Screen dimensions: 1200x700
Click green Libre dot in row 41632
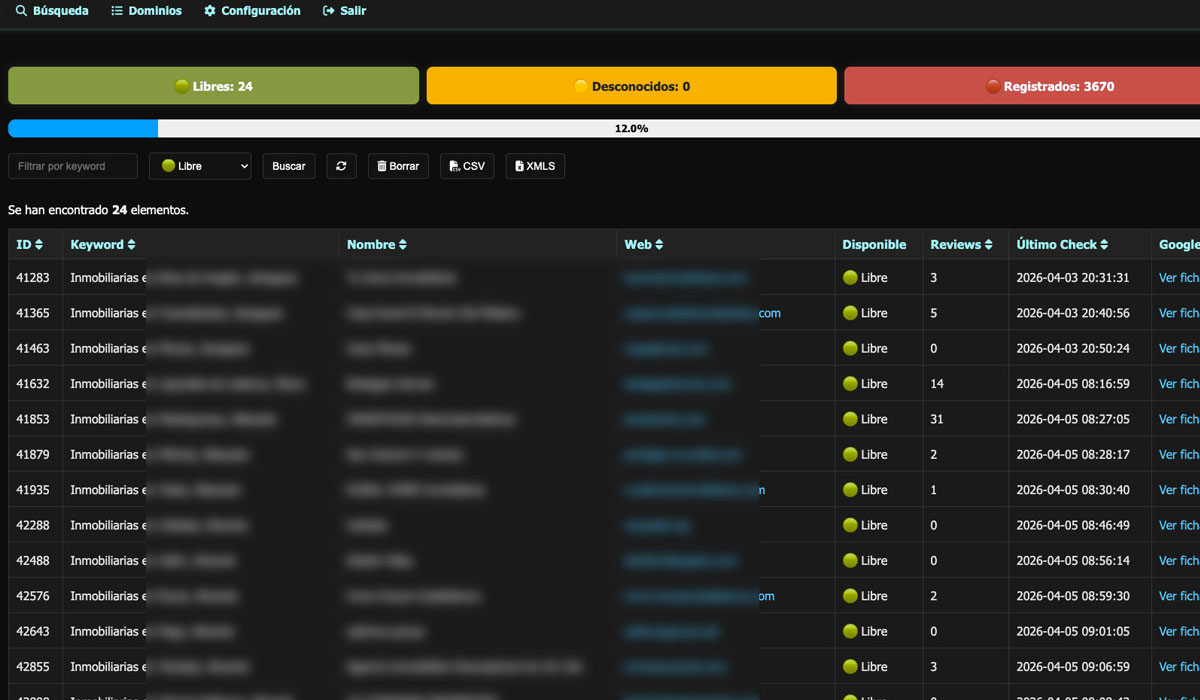[x=850, y=384]
